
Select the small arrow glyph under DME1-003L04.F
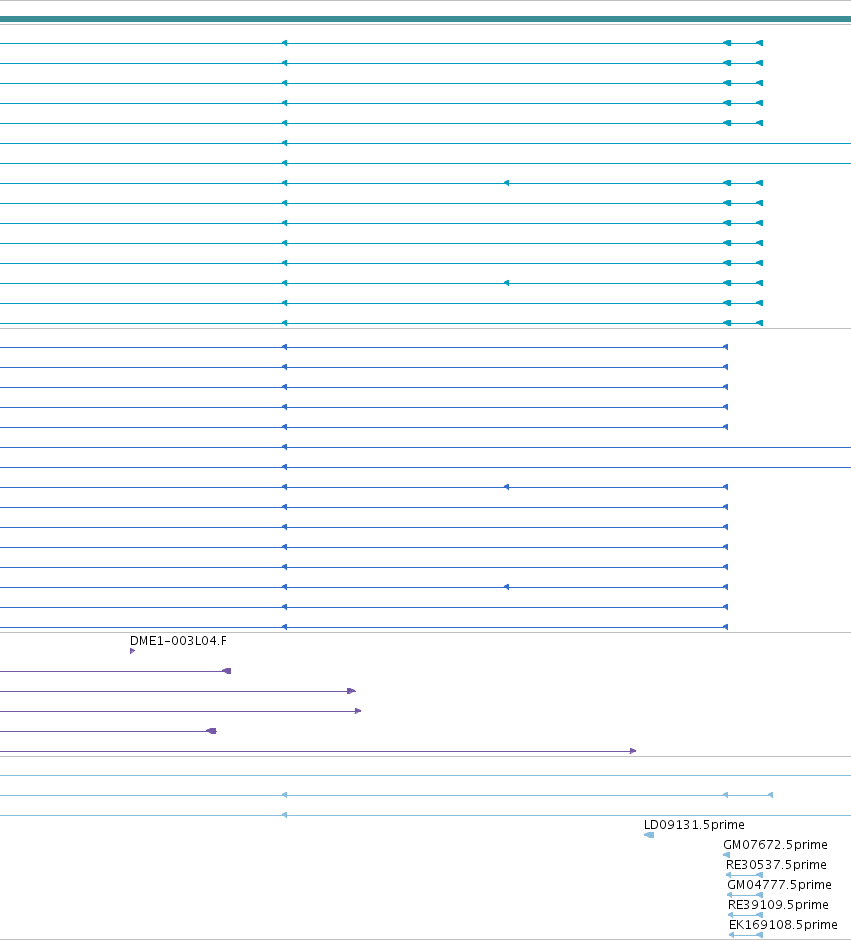132,651
